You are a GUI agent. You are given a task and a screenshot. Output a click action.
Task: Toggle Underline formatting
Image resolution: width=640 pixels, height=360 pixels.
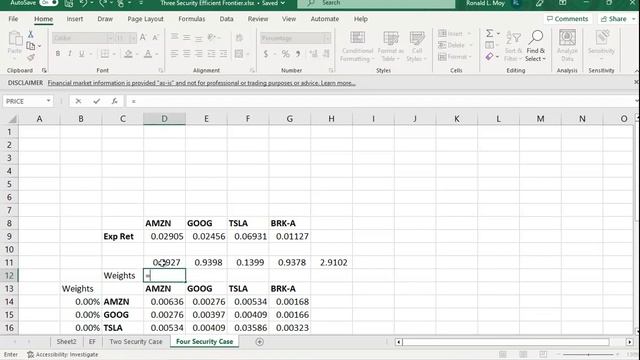[x=82, y=54]
